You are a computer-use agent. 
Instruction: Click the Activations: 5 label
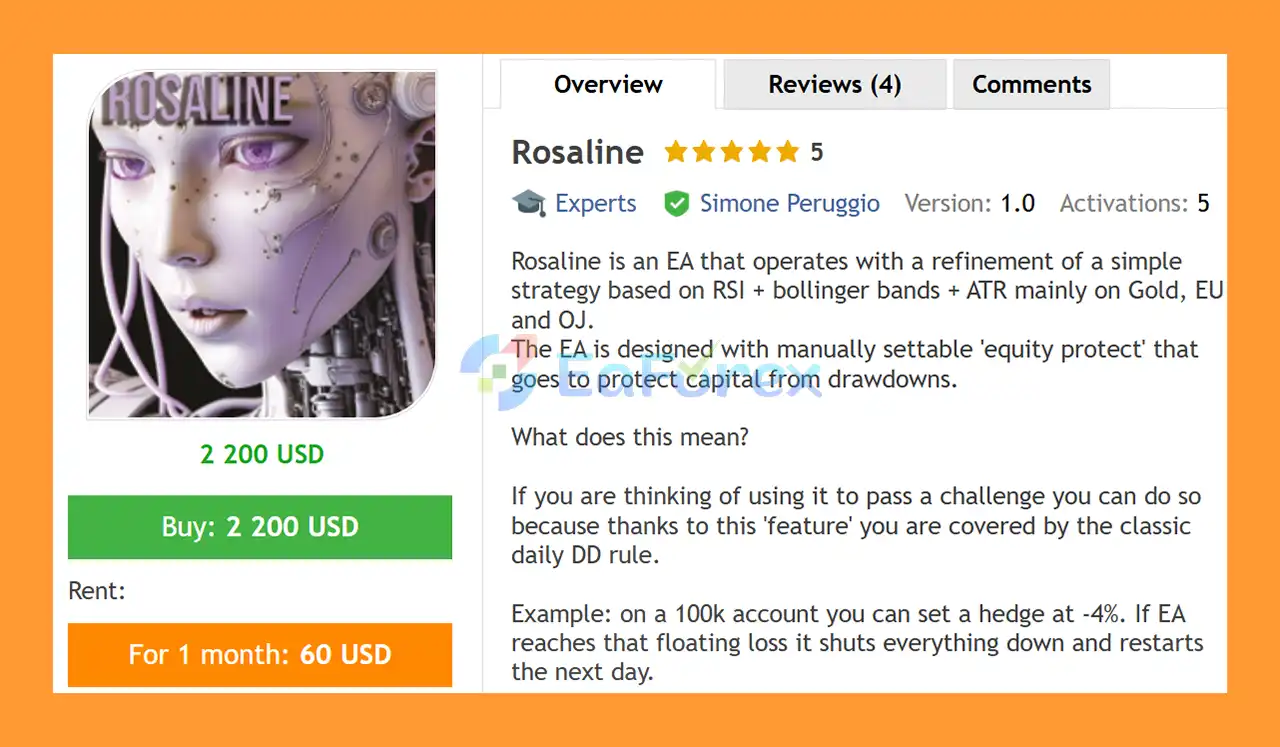click(x=1134, y=204)
